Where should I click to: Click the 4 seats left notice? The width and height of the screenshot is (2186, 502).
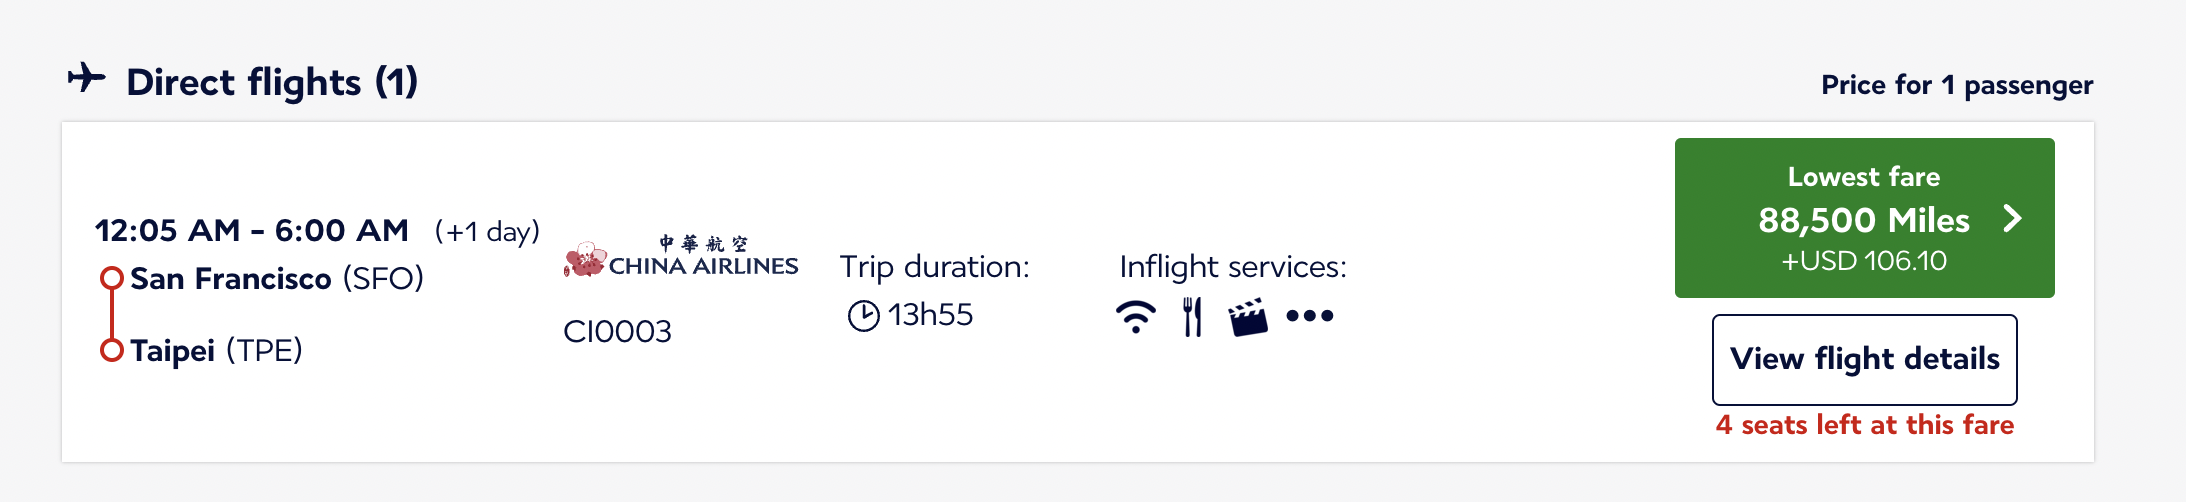[1864, 425]
